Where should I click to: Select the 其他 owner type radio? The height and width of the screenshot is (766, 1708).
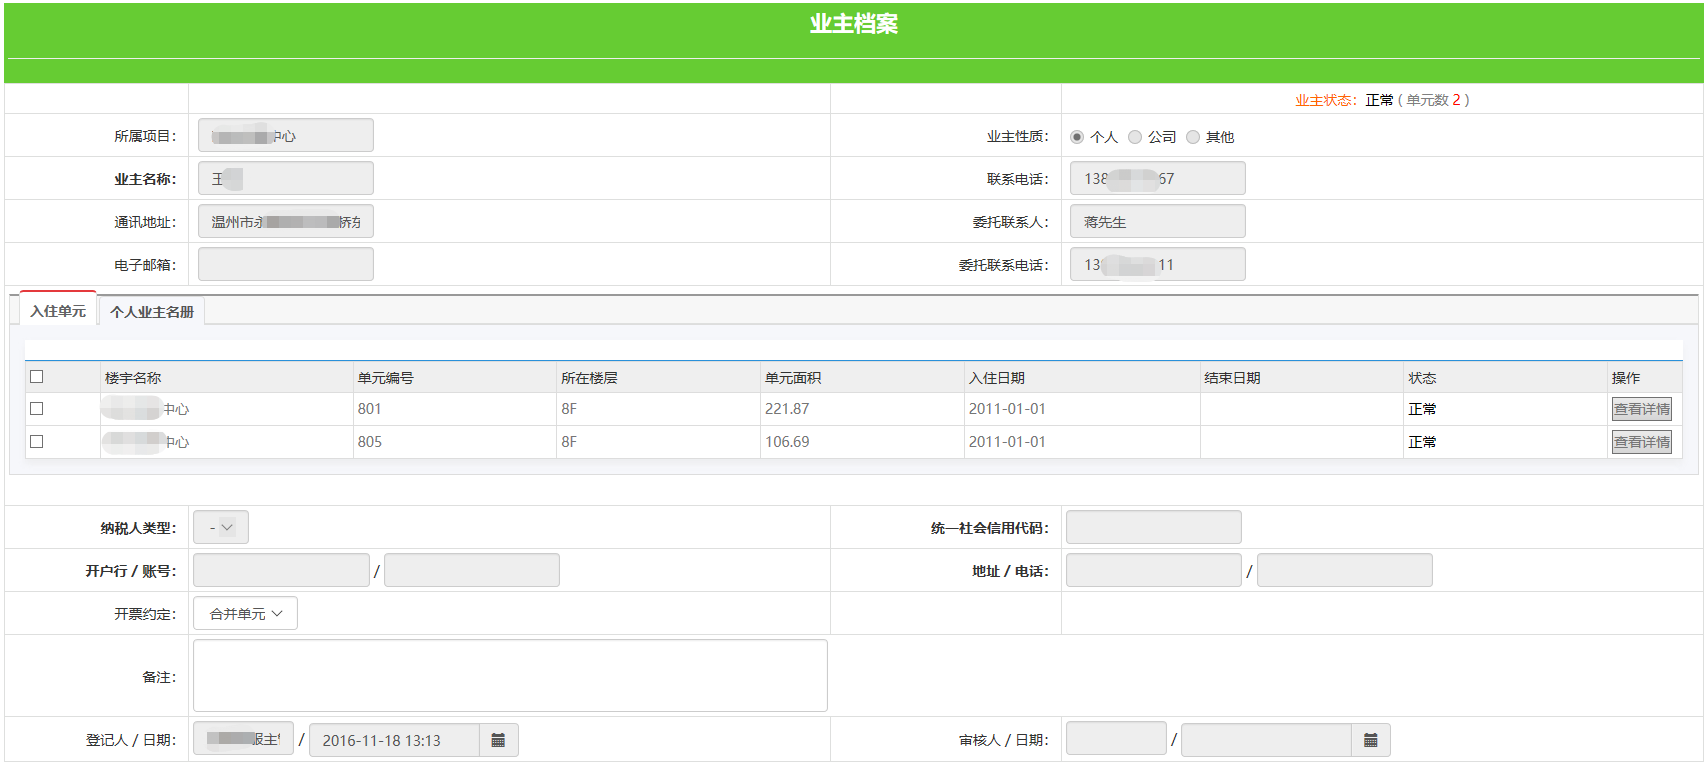click(1193, 137)
